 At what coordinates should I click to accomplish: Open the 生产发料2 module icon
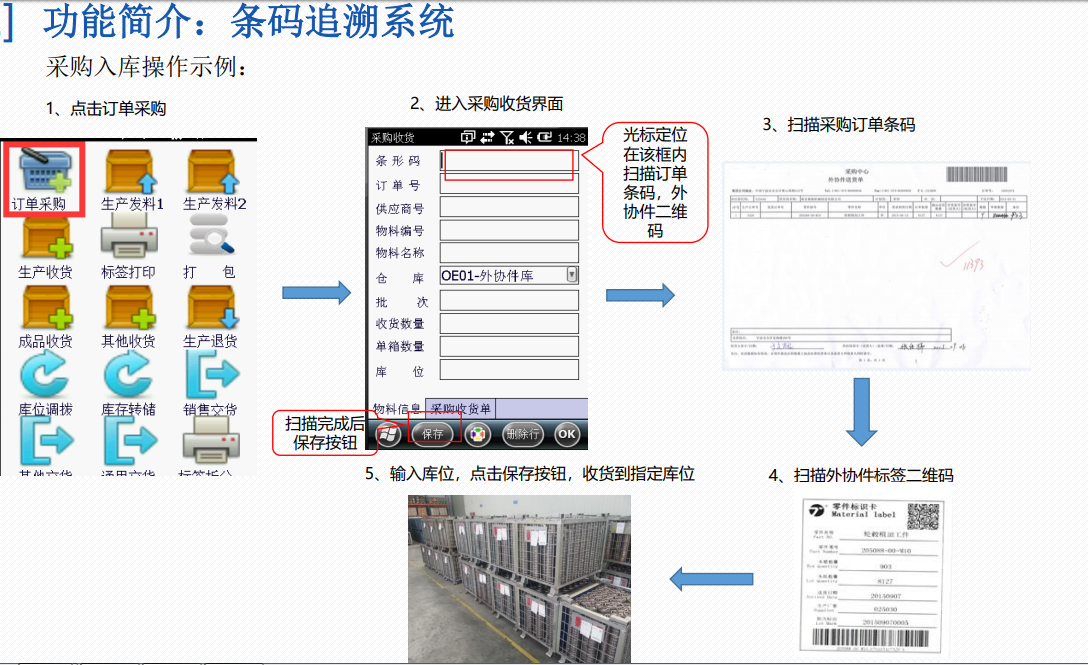213,171
